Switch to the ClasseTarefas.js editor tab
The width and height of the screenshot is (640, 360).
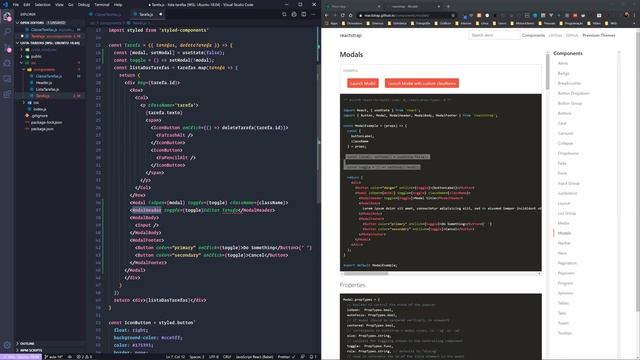108,14
